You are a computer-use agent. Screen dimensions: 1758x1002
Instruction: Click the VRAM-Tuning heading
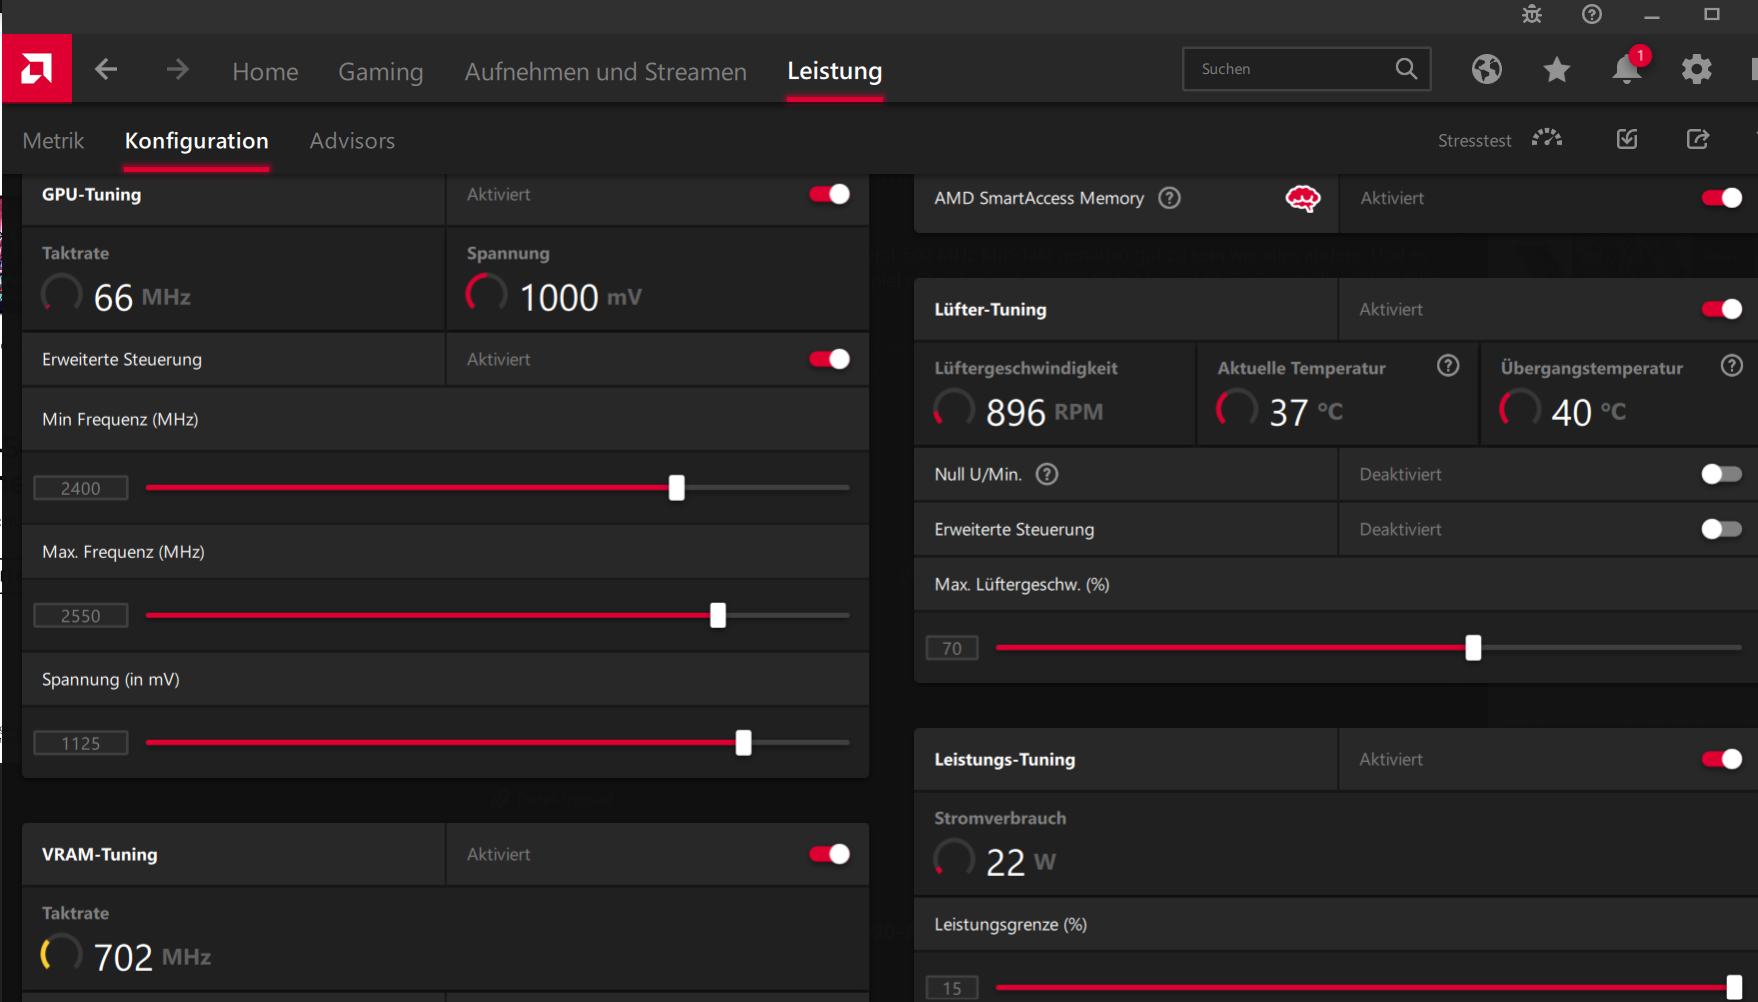pos(100,854)
